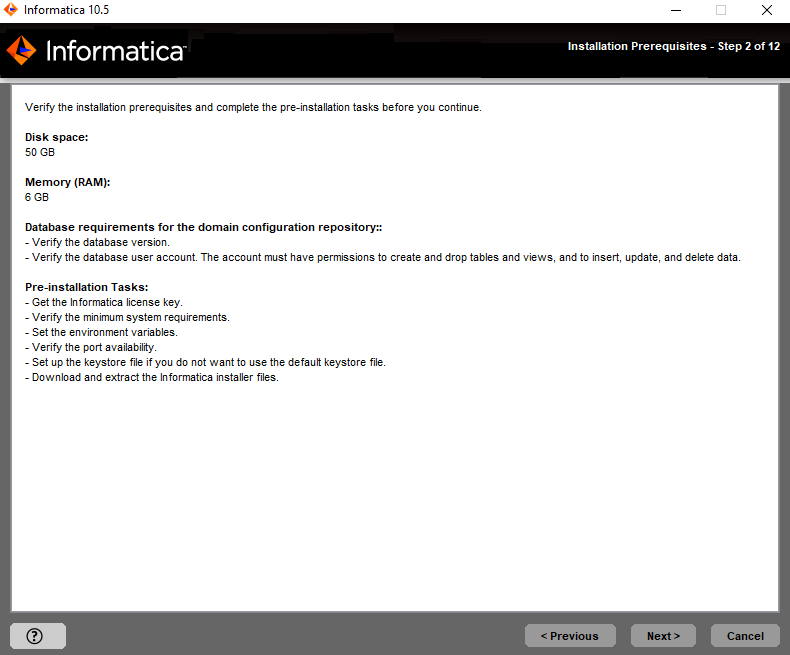This screenshot has height=655, width=790.
Task: Click 'Download and extract the Informatica installer files' line
Action: (x=152, y=377)
